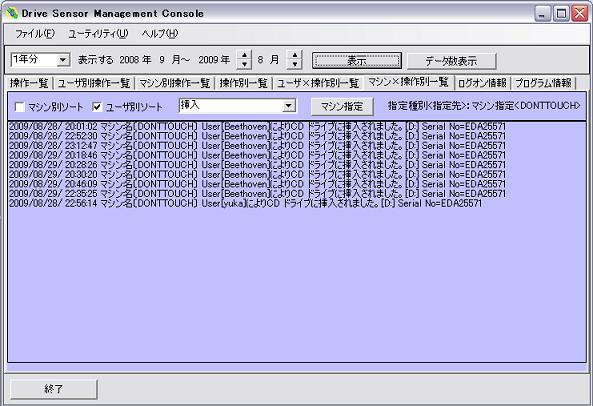
Task: Increase the year with the up stepper arrow
Action: [244, 55]
